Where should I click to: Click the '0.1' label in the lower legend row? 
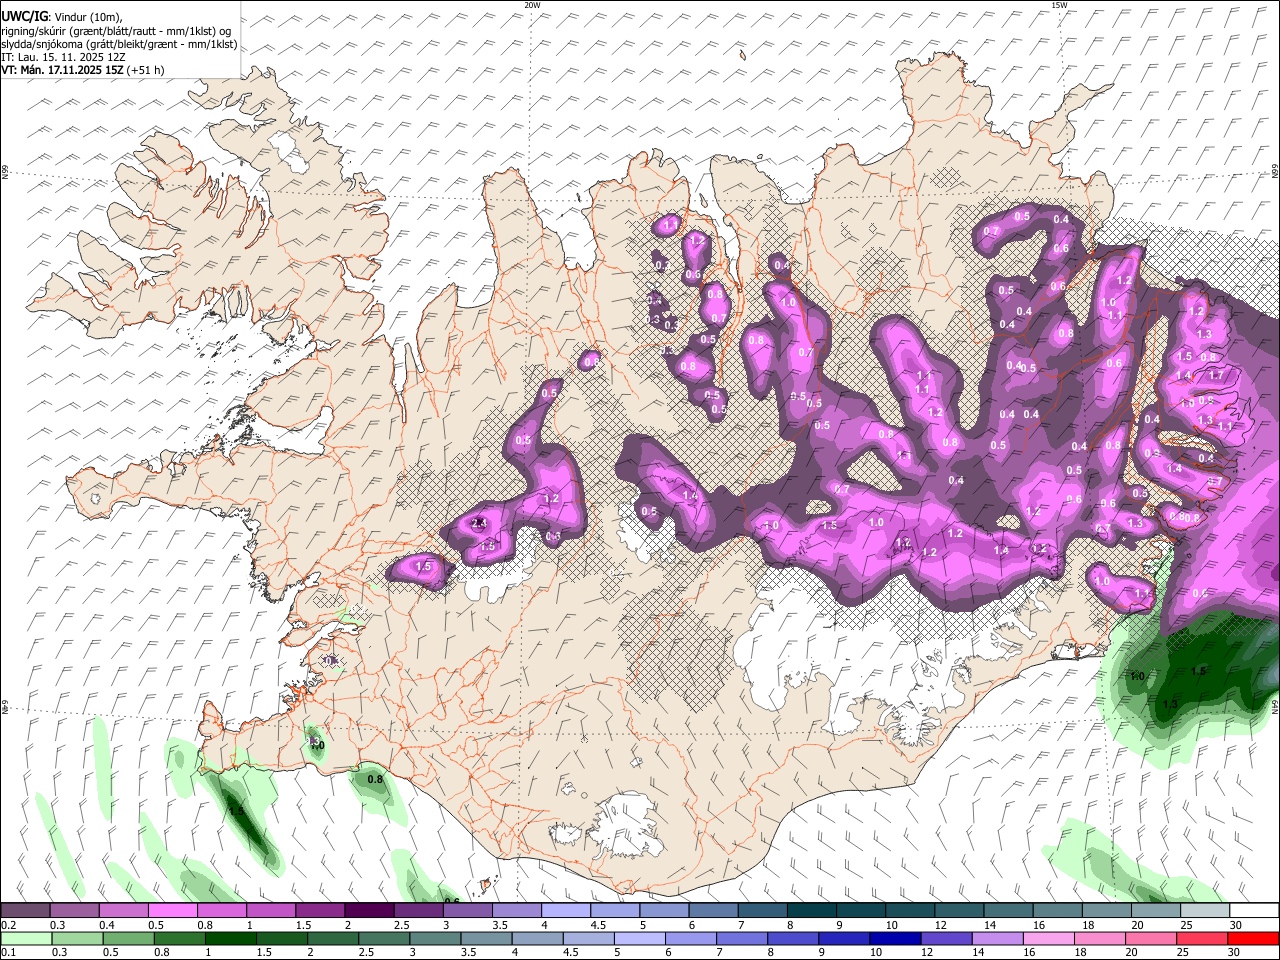(8, 952)
